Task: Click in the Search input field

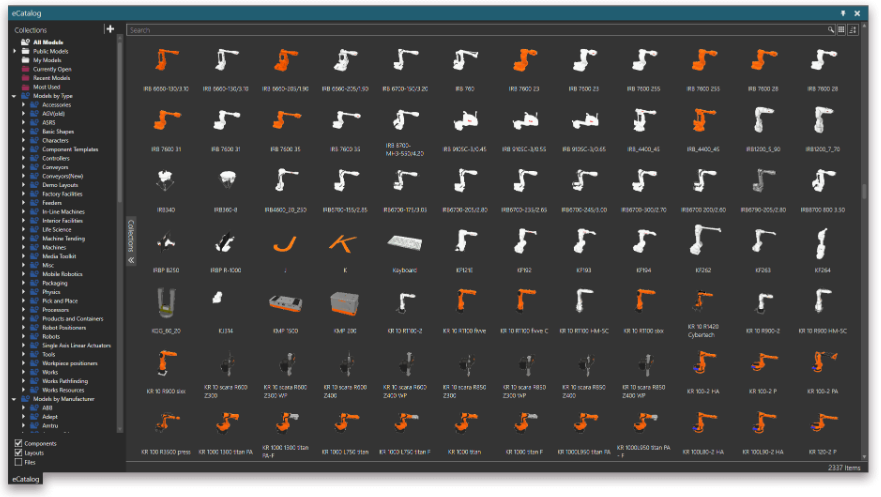Action: (476, 30)
